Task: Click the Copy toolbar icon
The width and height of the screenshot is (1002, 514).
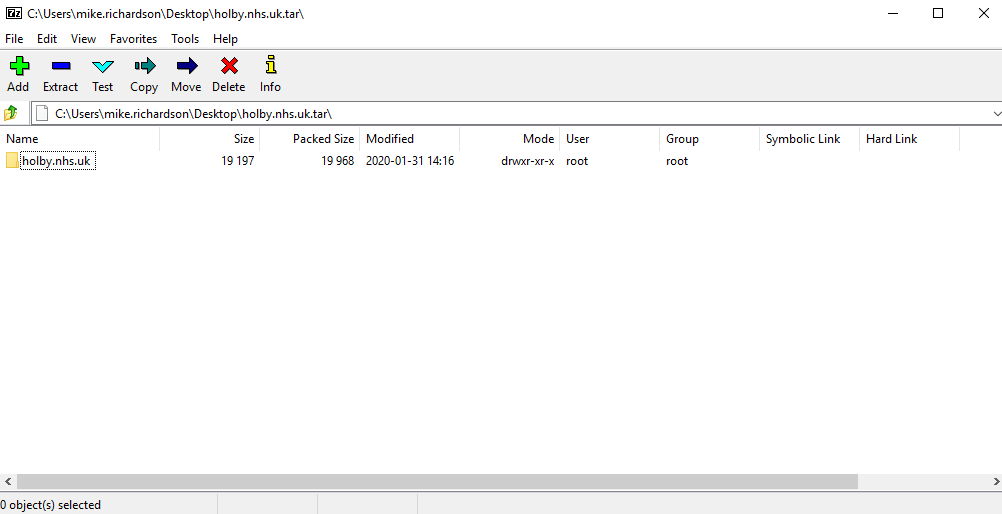Action: 144,66
